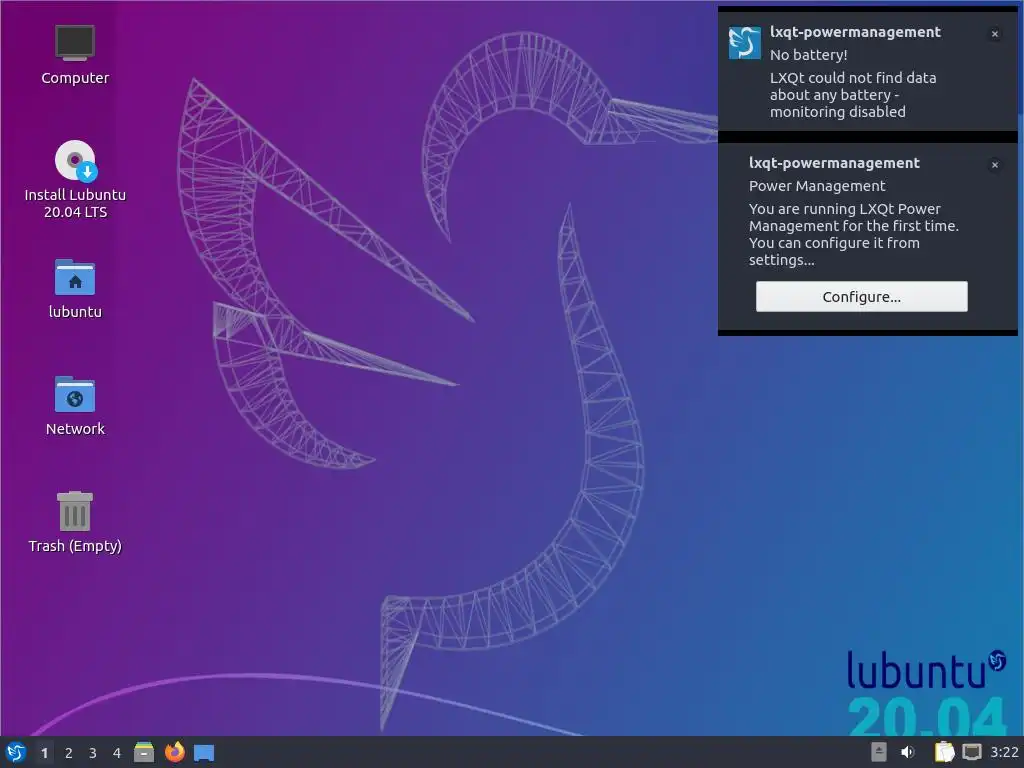Open the volume control
The width and height of the screenshot is (1024, 768).
[908, 752]
